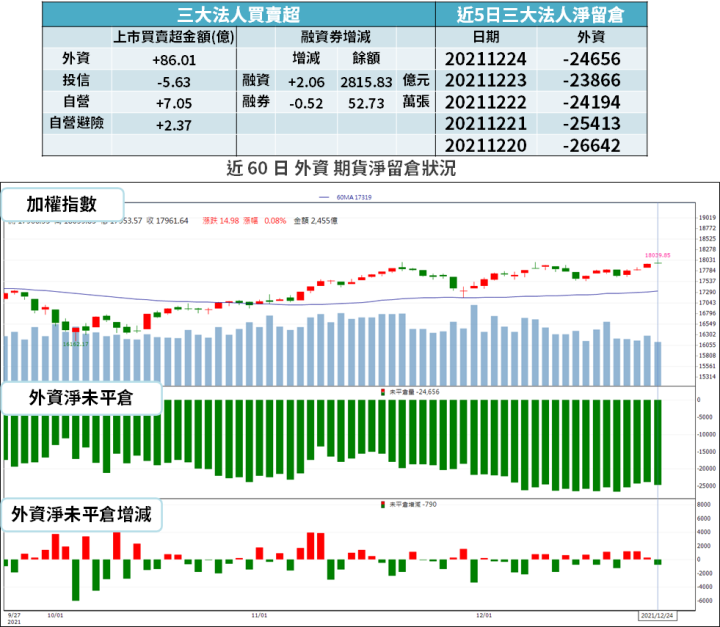The height and width of the screenshot is (627, 720).
Task: Click the 近5日三大法人淨留倉 header
Action: click(540, 15)
